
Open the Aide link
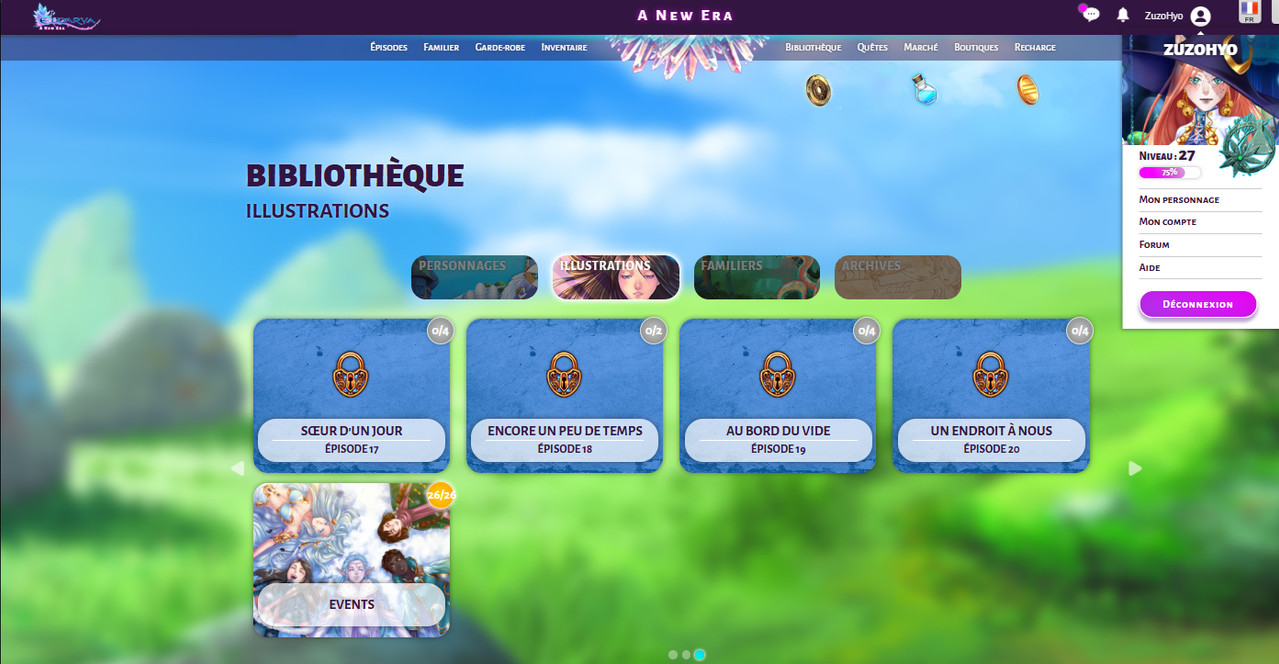coord(1149,268)
